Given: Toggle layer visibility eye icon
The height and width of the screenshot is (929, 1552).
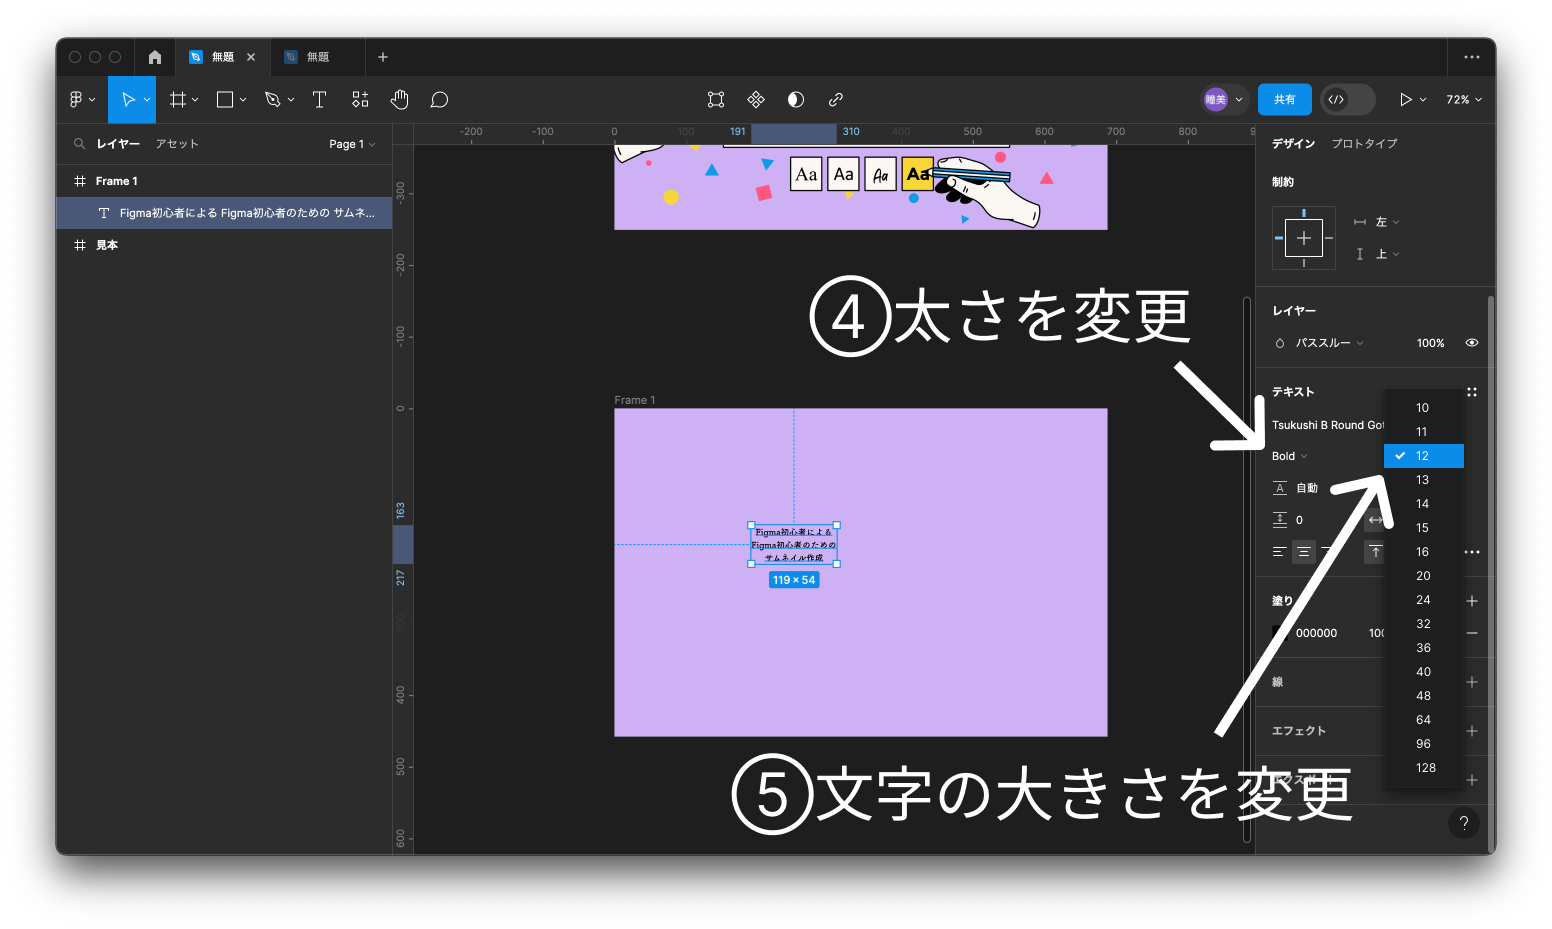Looking at the screenshot, I should click(1472, 343).
